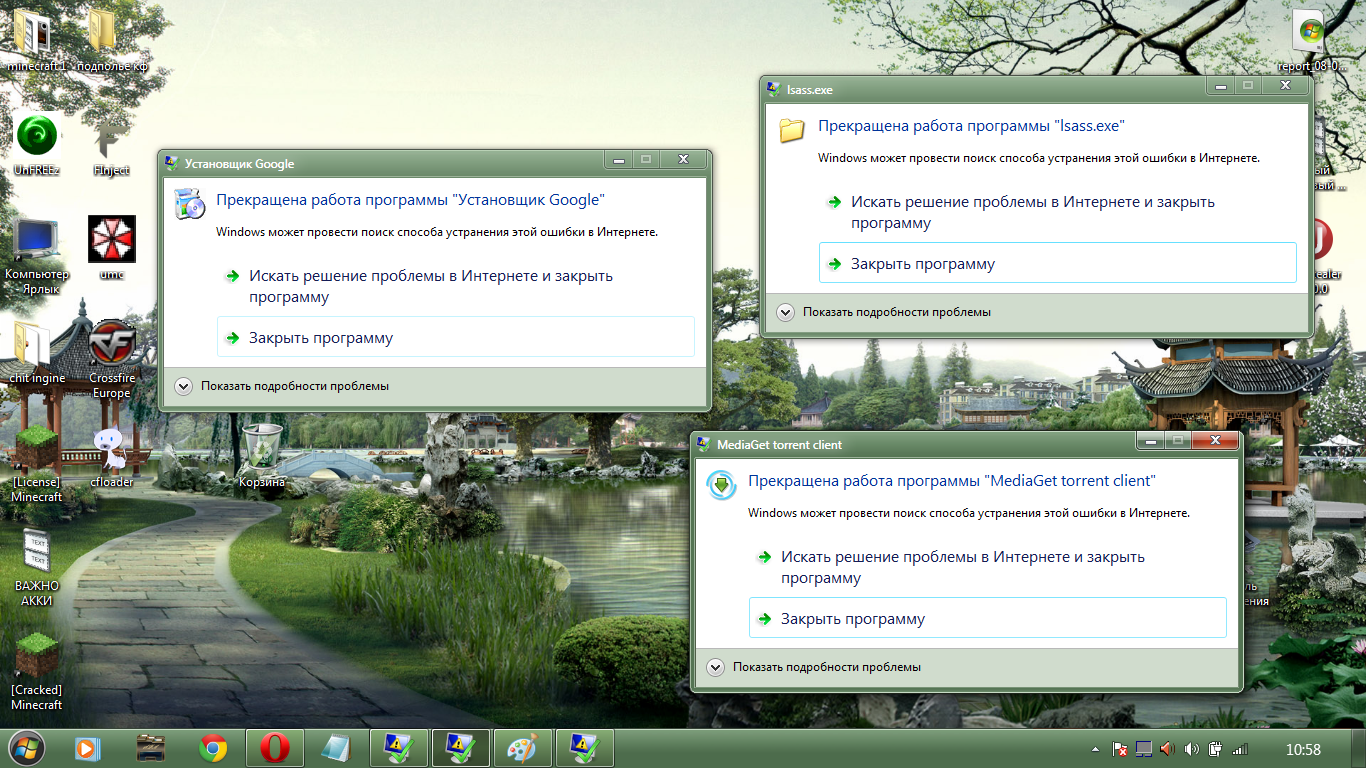The width and height of the screenshot is (1369, 776).
Task: Open the 10:58 taskbar clock
Action: pos(1302,749)
